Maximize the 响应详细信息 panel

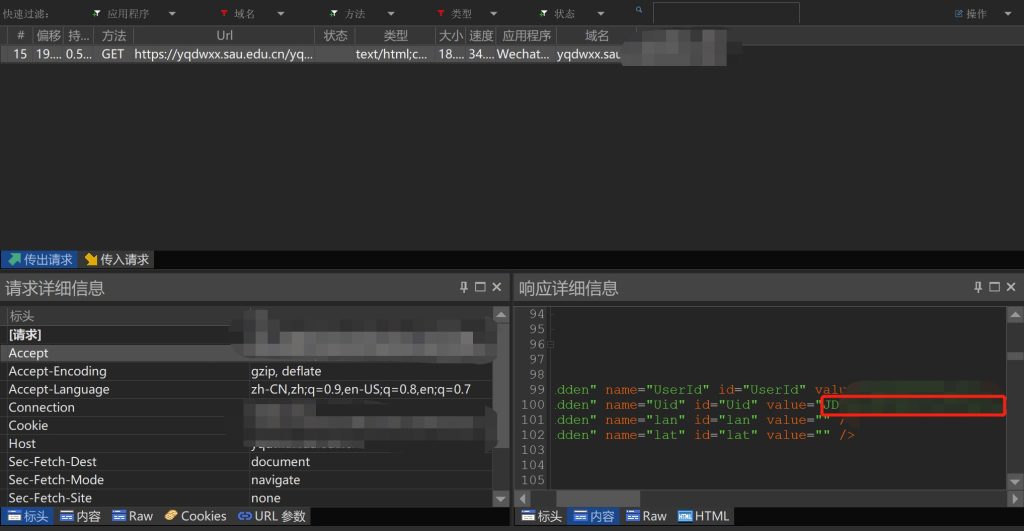(994, 288)
